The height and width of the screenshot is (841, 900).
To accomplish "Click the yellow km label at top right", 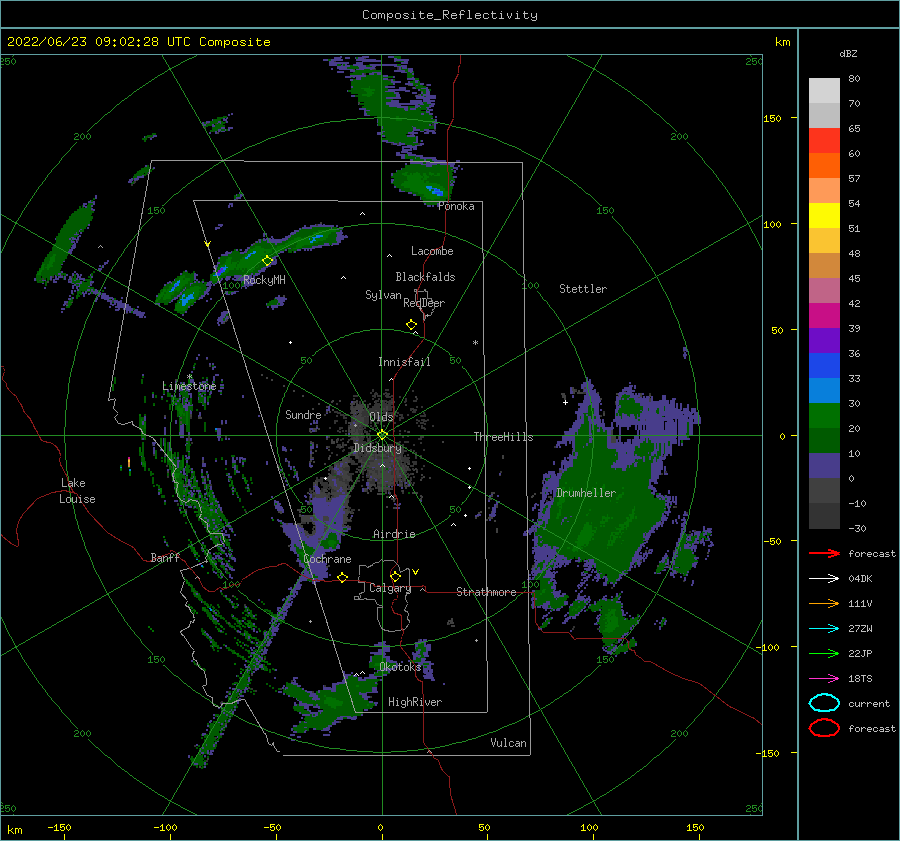I will [782, 42].
